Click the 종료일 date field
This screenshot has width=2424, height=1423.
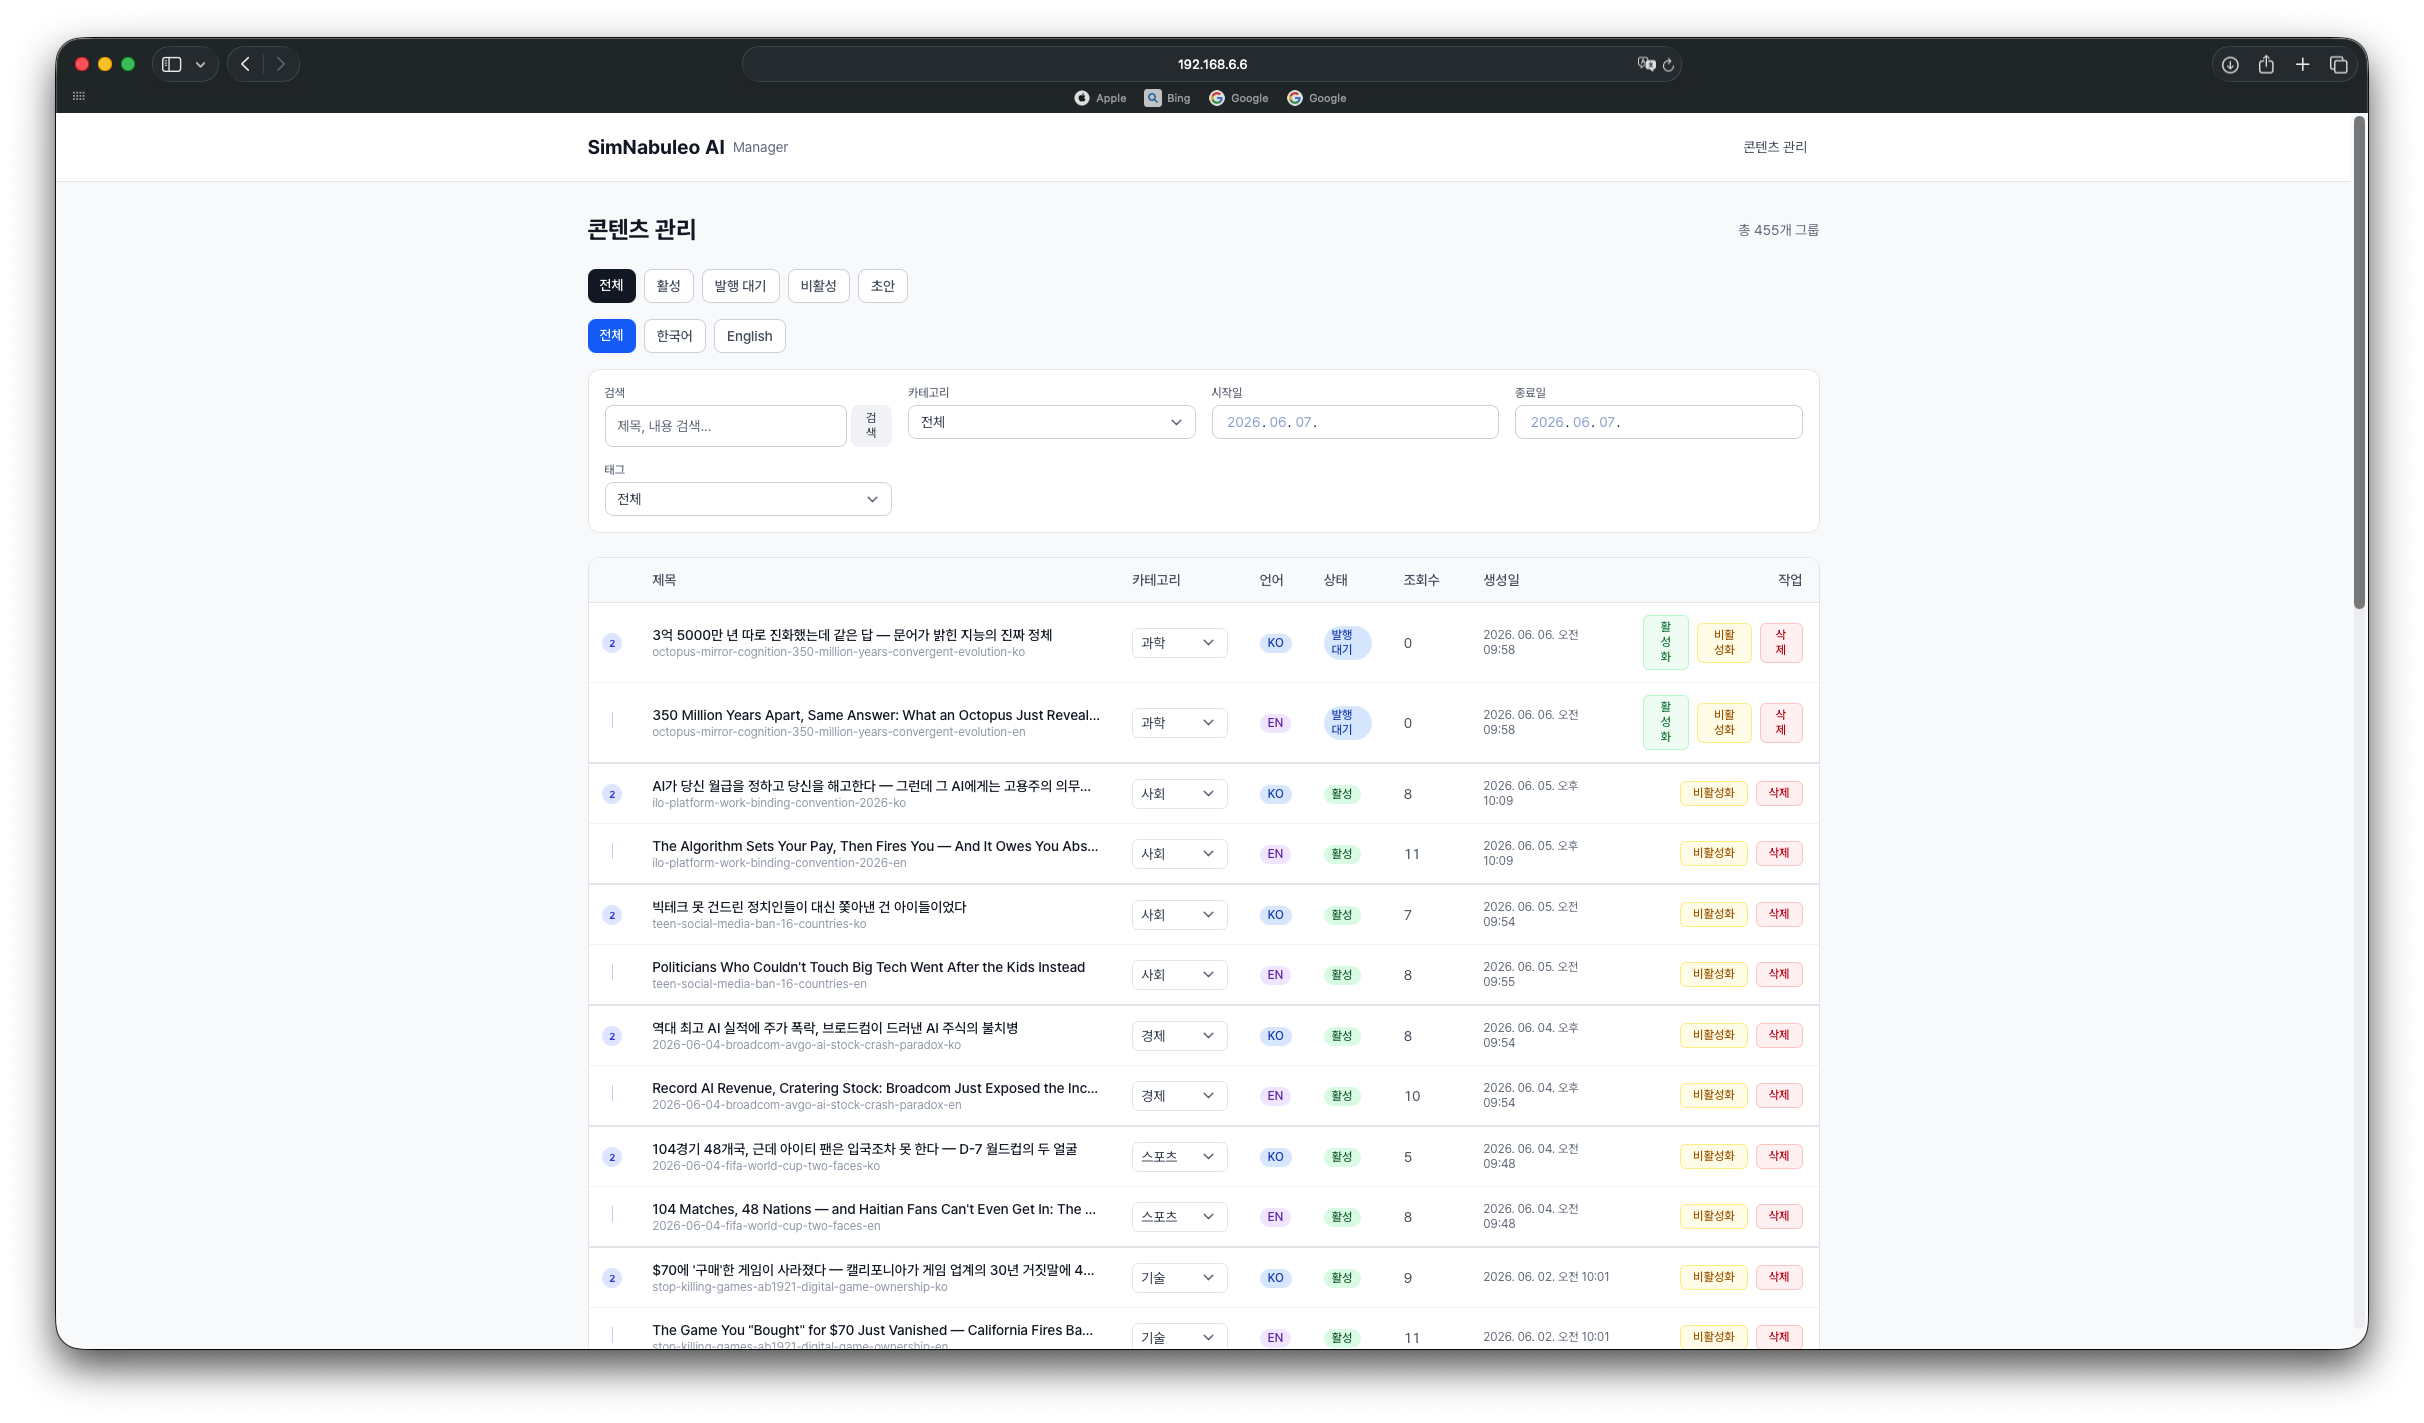click(1658, 422)
